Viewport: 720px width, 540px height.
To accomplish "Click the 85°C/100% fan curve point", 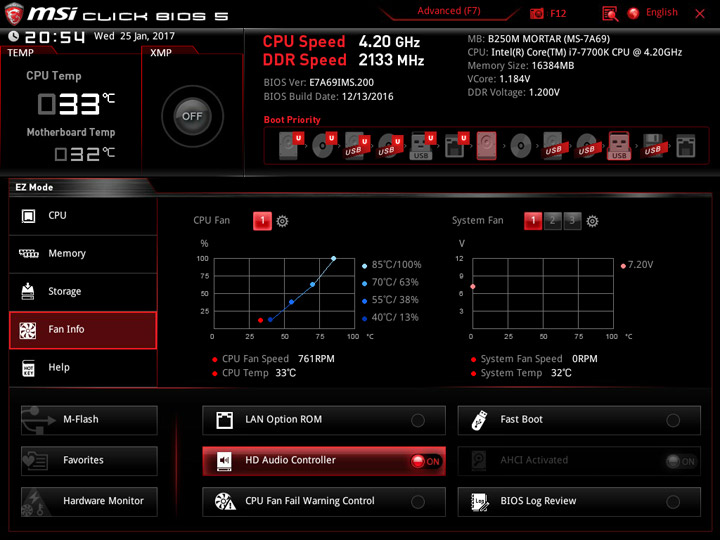I will coord(333,259).
